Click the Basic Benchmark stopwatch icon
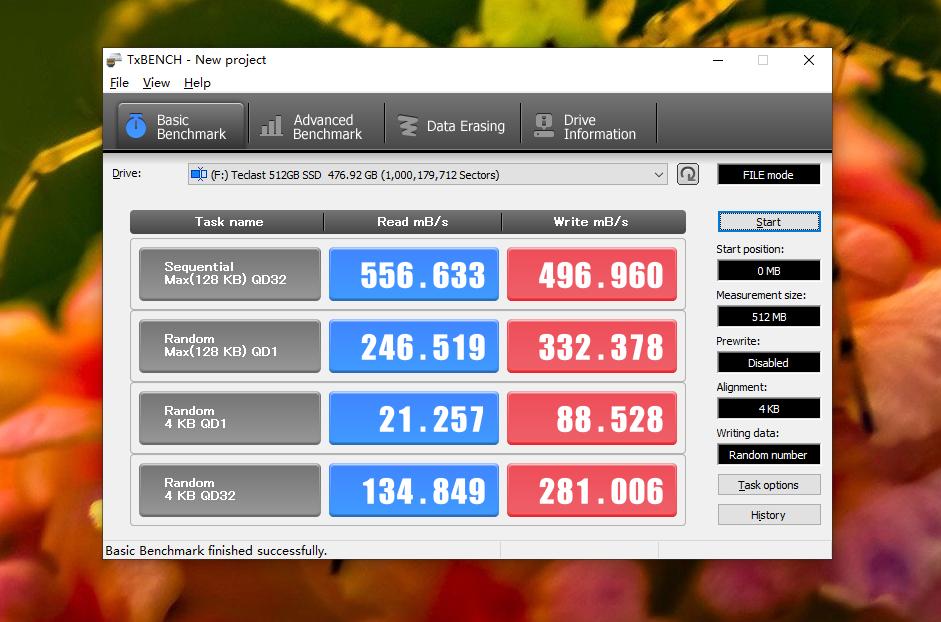 point(136,127)
